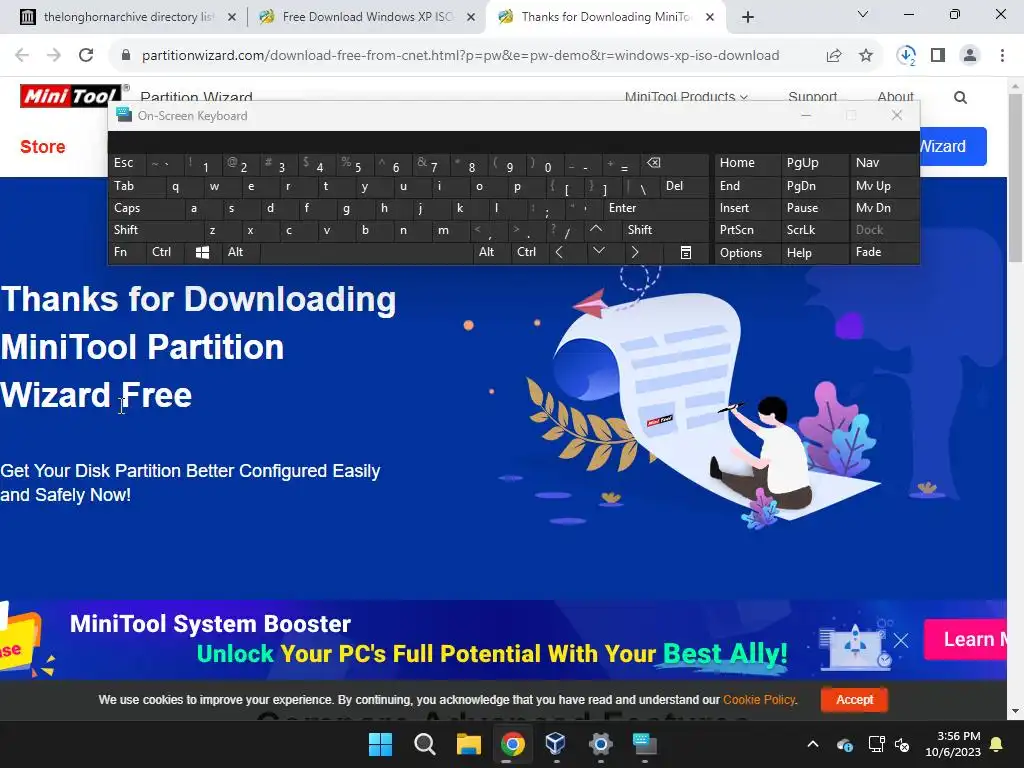Open the notifications bell in the taskbar
The height and width of the screenshot is (768, 1024).
[x=996, y=744]
